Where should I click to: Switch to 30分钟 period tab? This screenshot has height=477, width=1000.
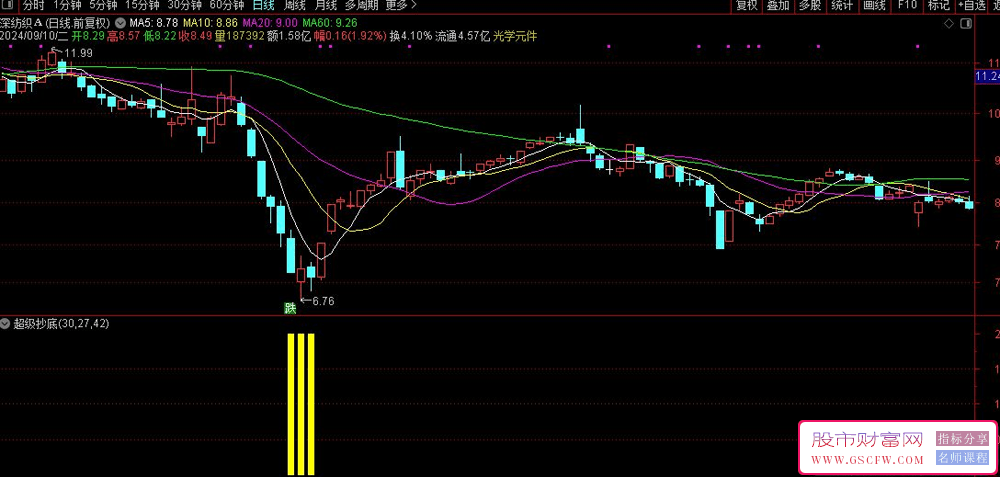tap(184, 6)
